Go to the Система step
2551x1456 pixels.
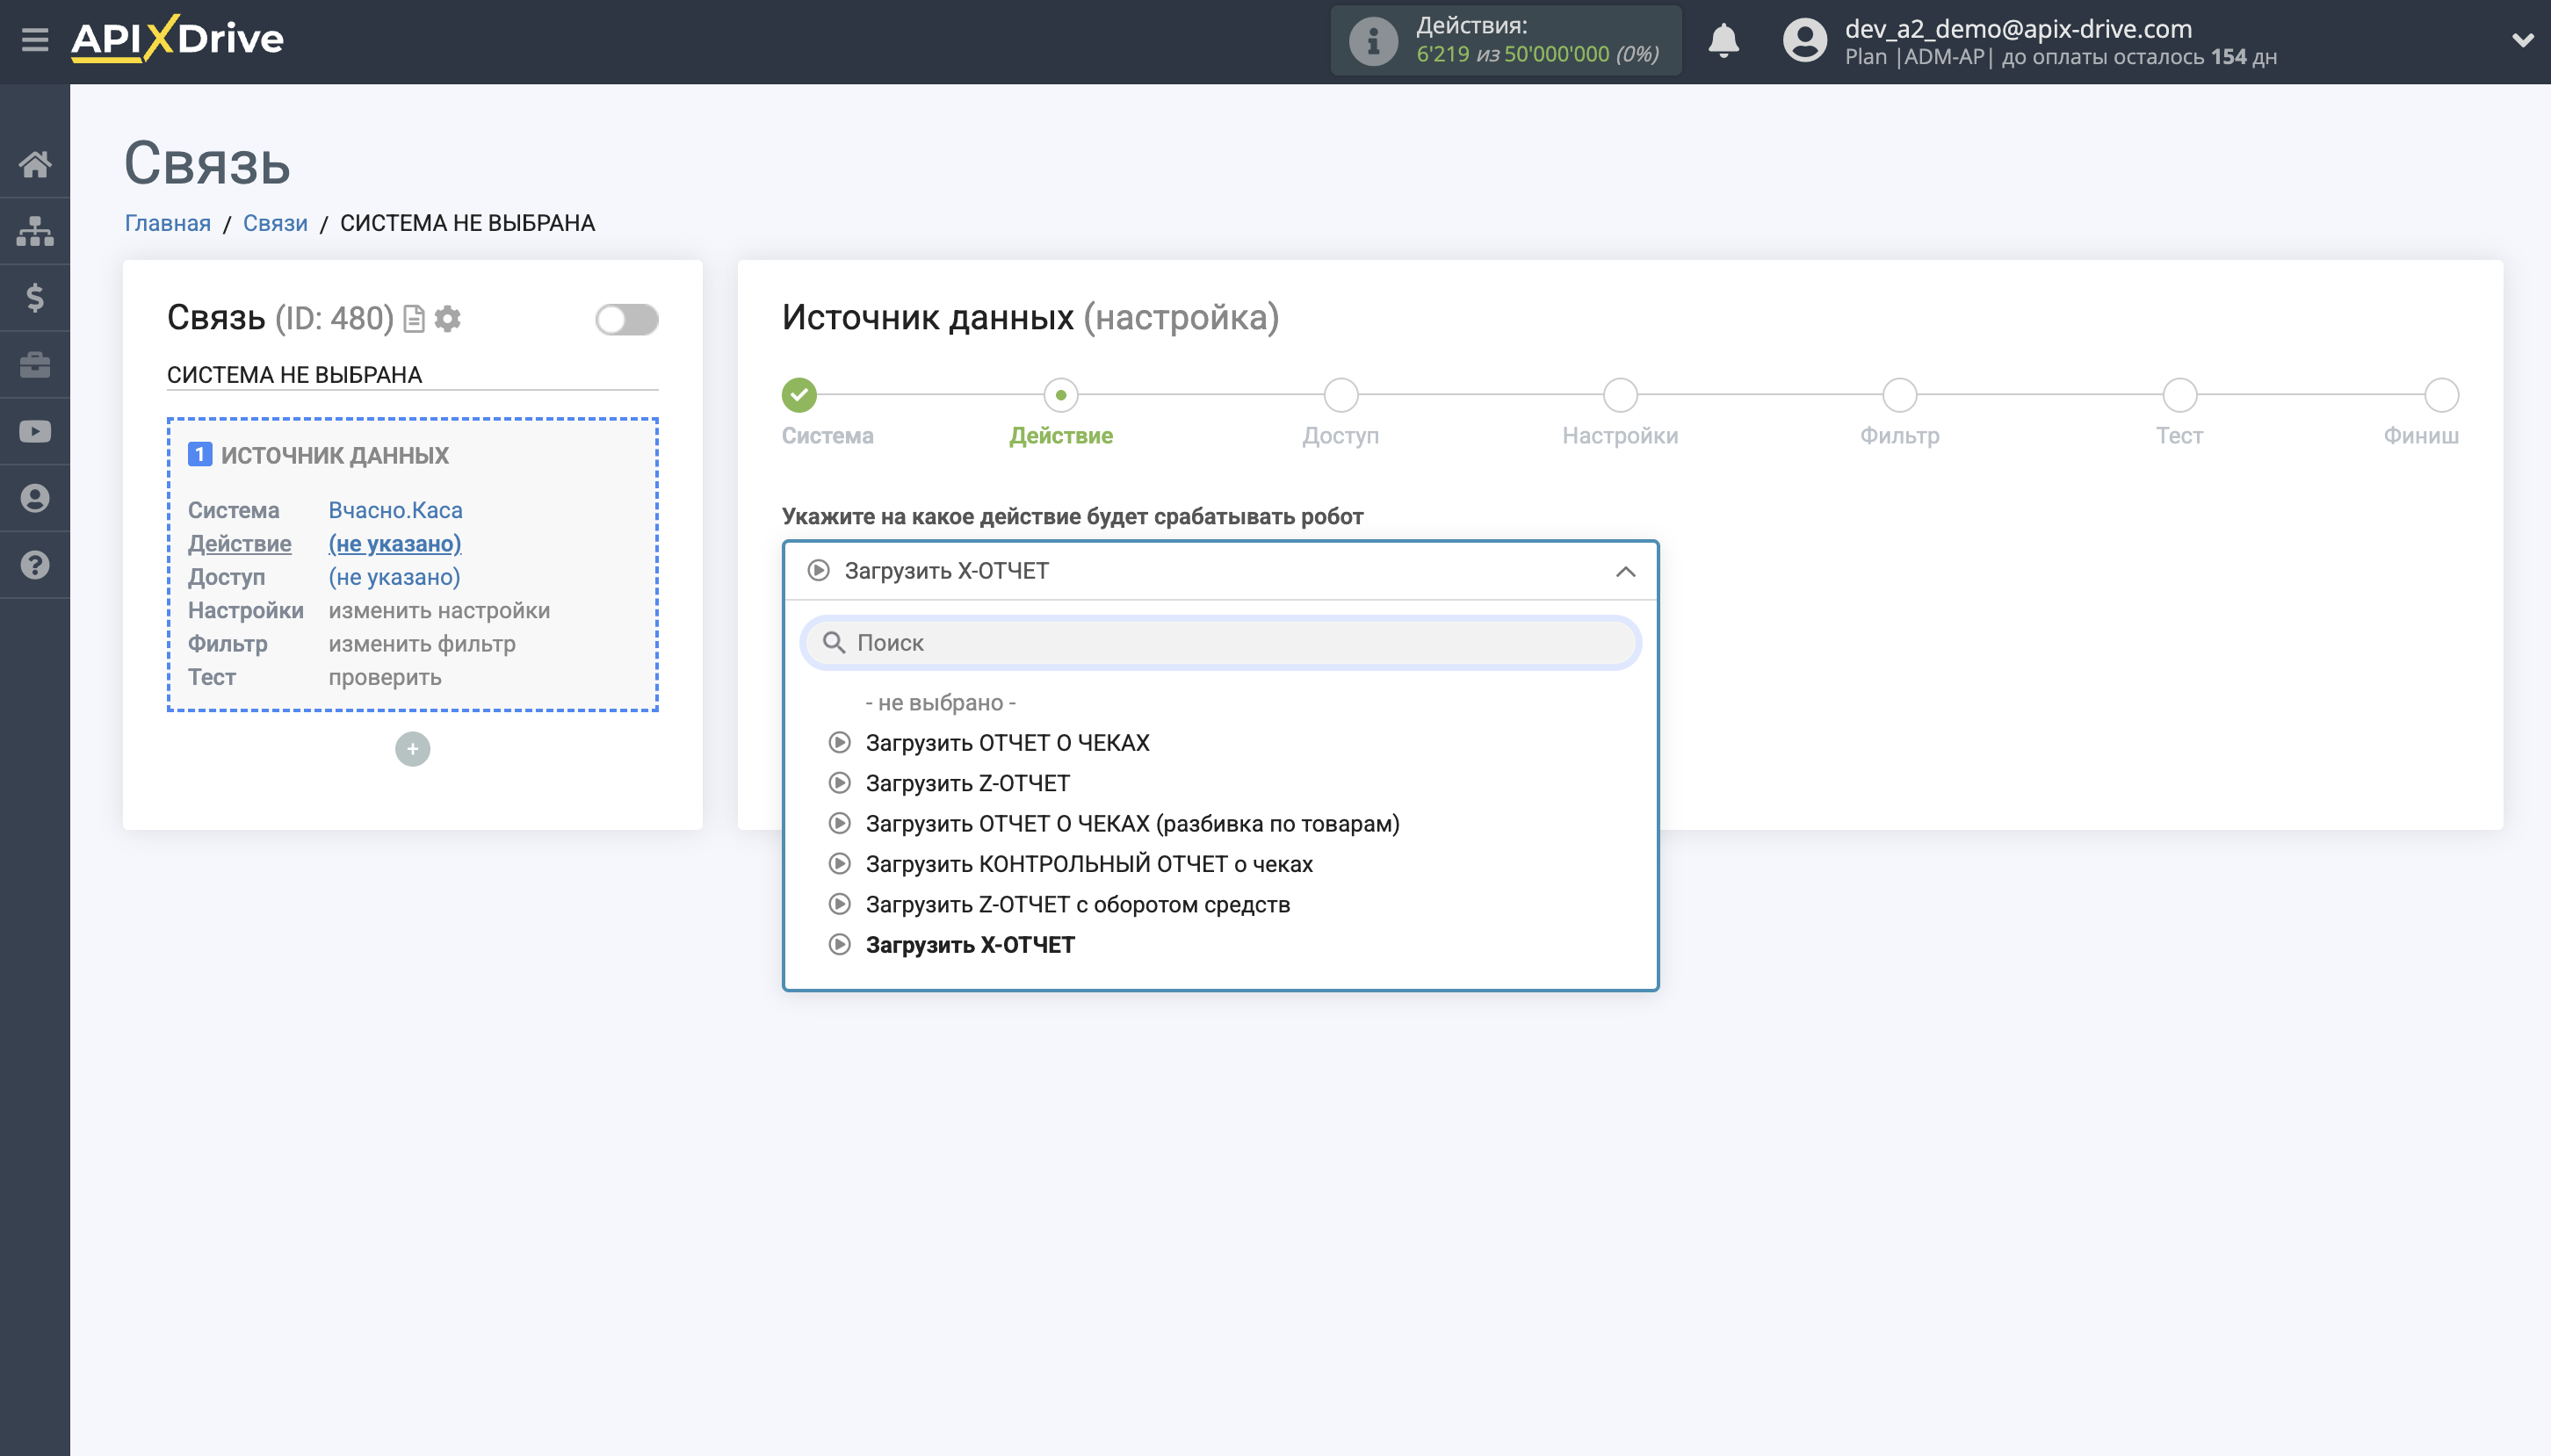coord(799,396)
